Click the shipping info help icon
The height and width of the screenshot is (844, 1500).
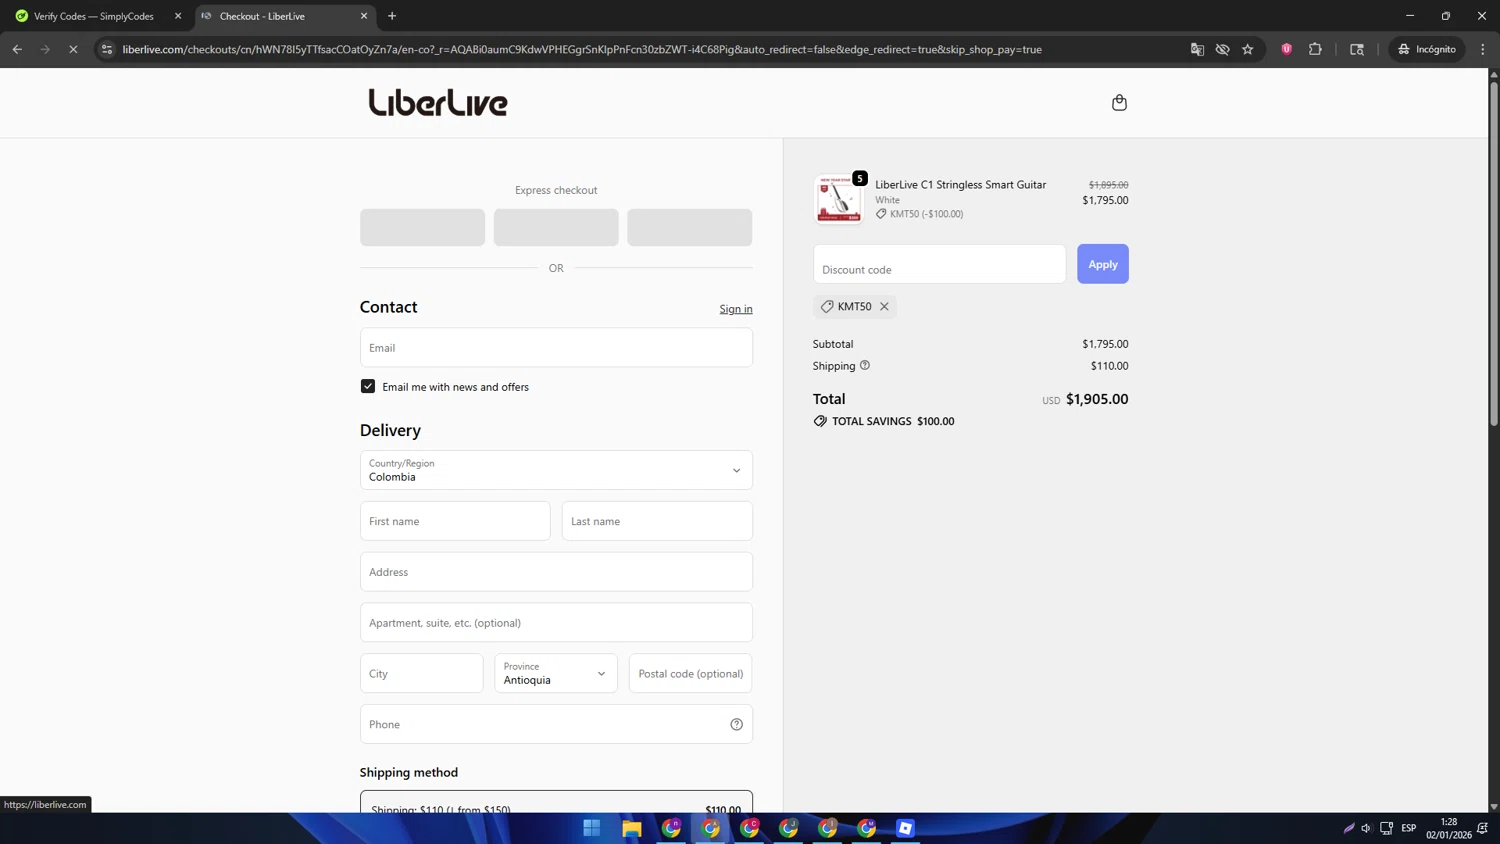865,365
